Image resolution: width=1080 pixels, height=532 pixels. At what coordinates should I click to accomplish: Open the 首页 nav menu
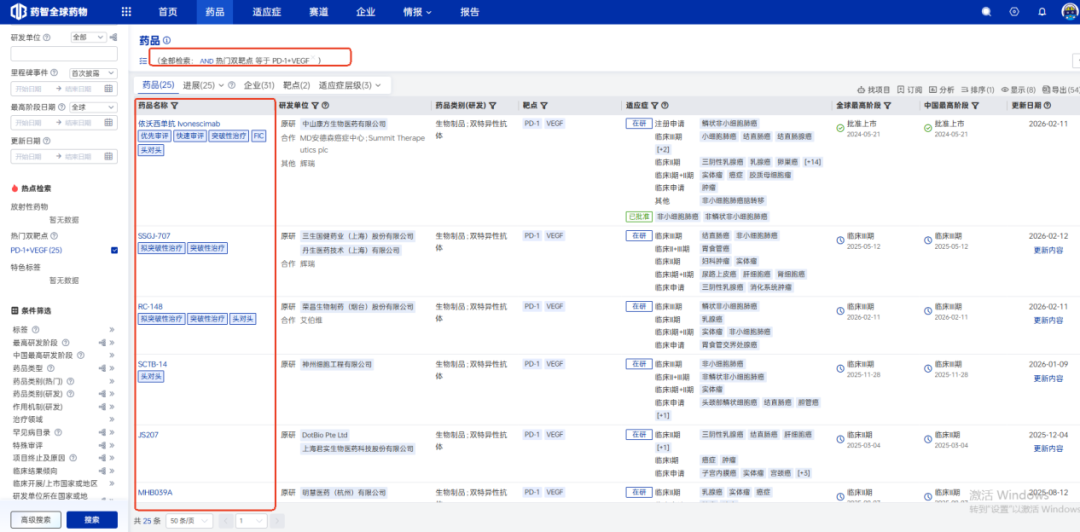167,12
